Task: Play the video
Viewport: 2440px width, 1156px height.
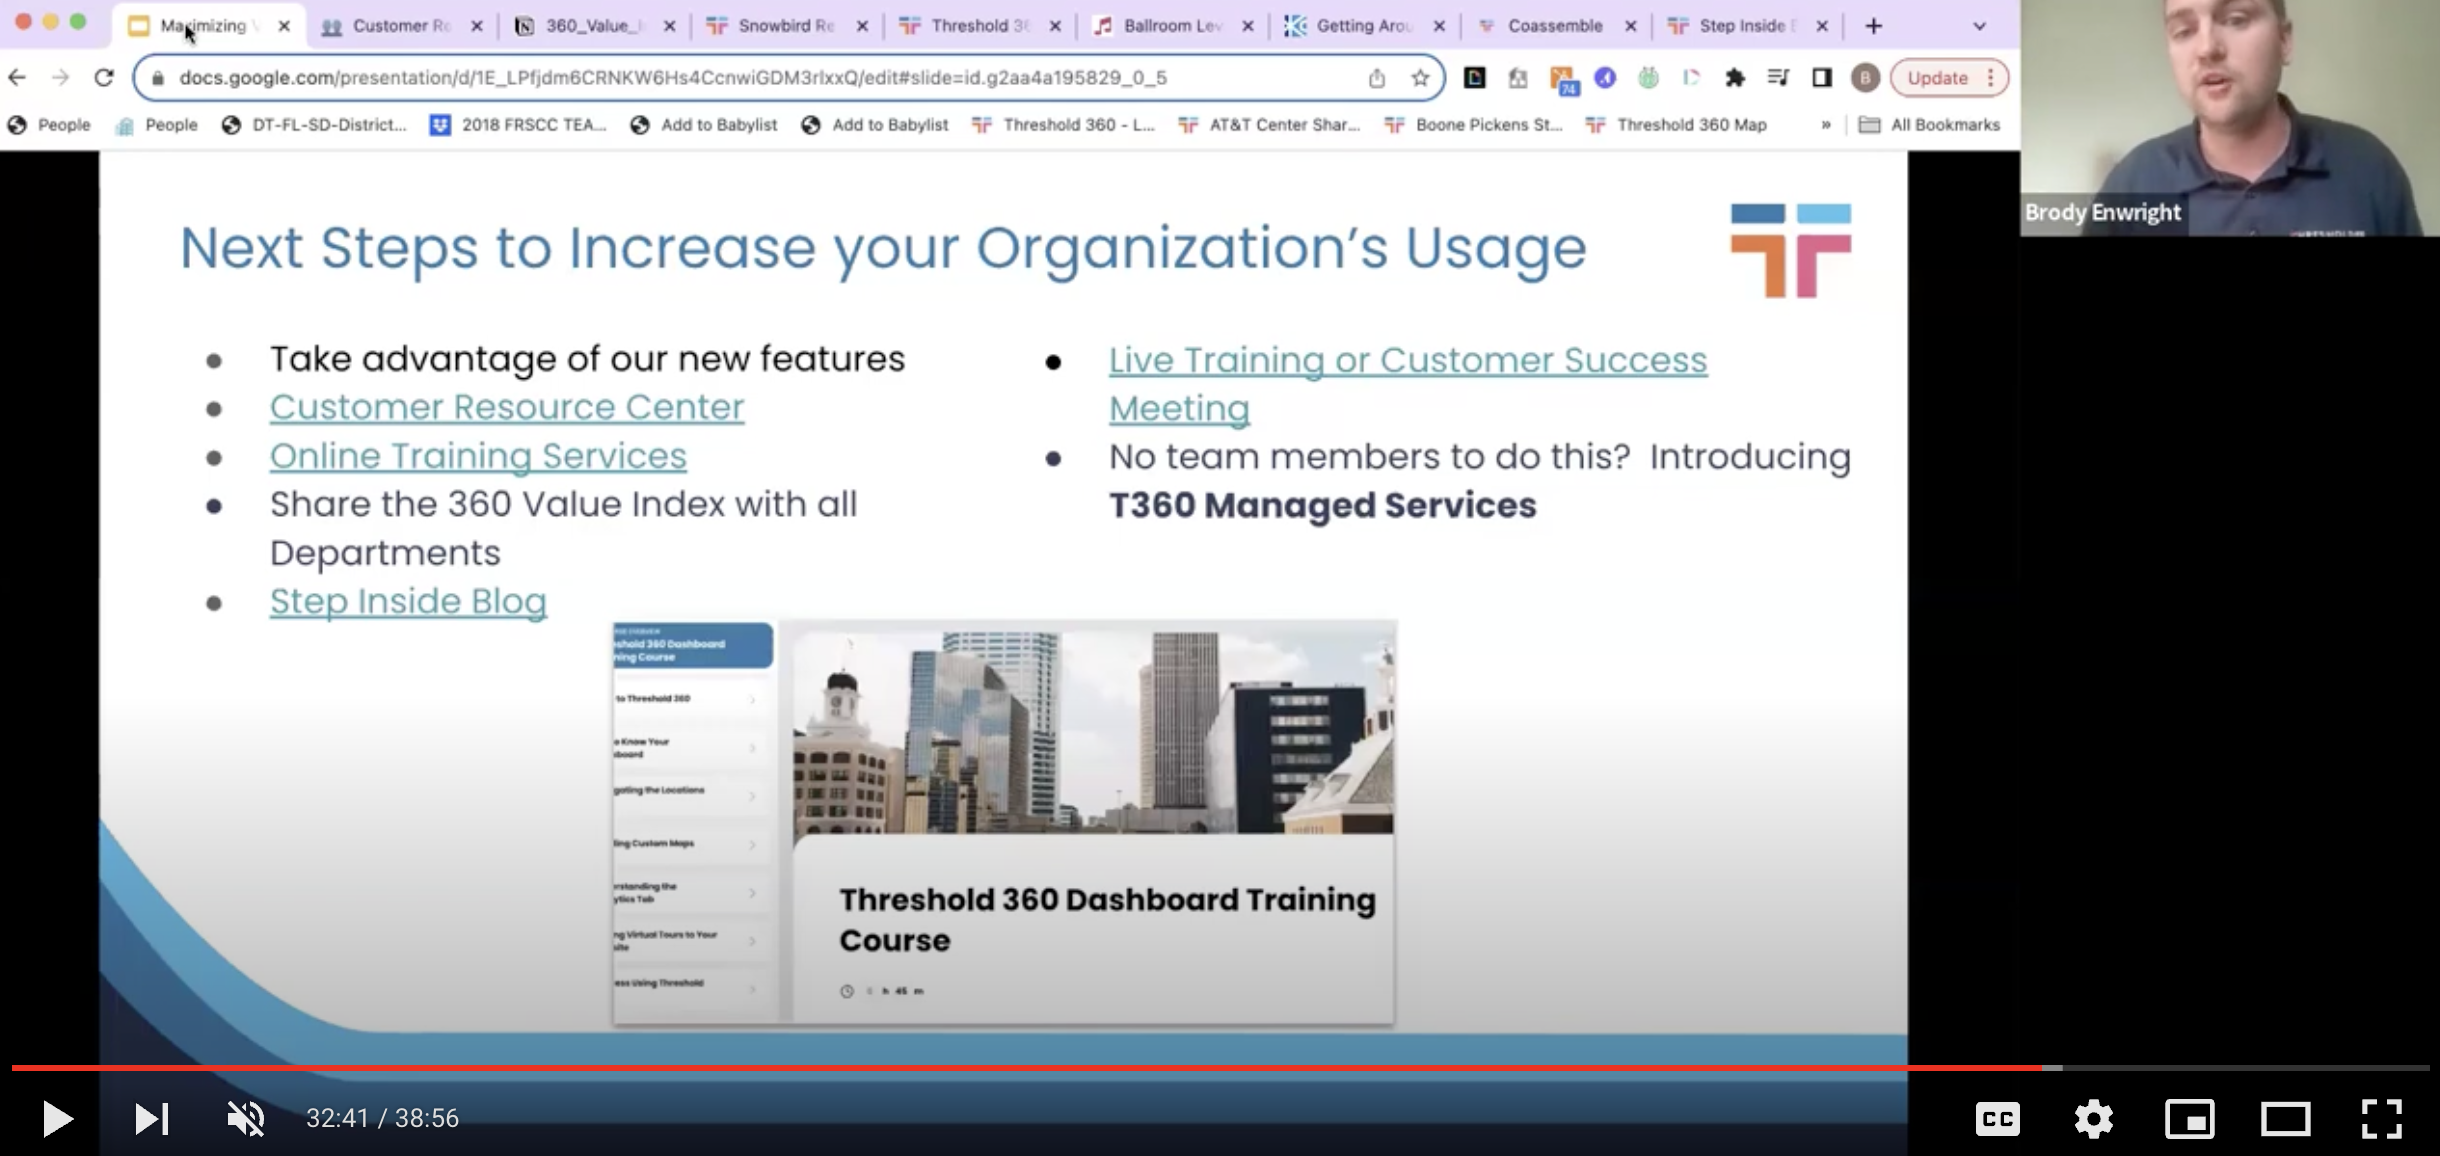Action: pyautogui.click(x=57, y=1118)
